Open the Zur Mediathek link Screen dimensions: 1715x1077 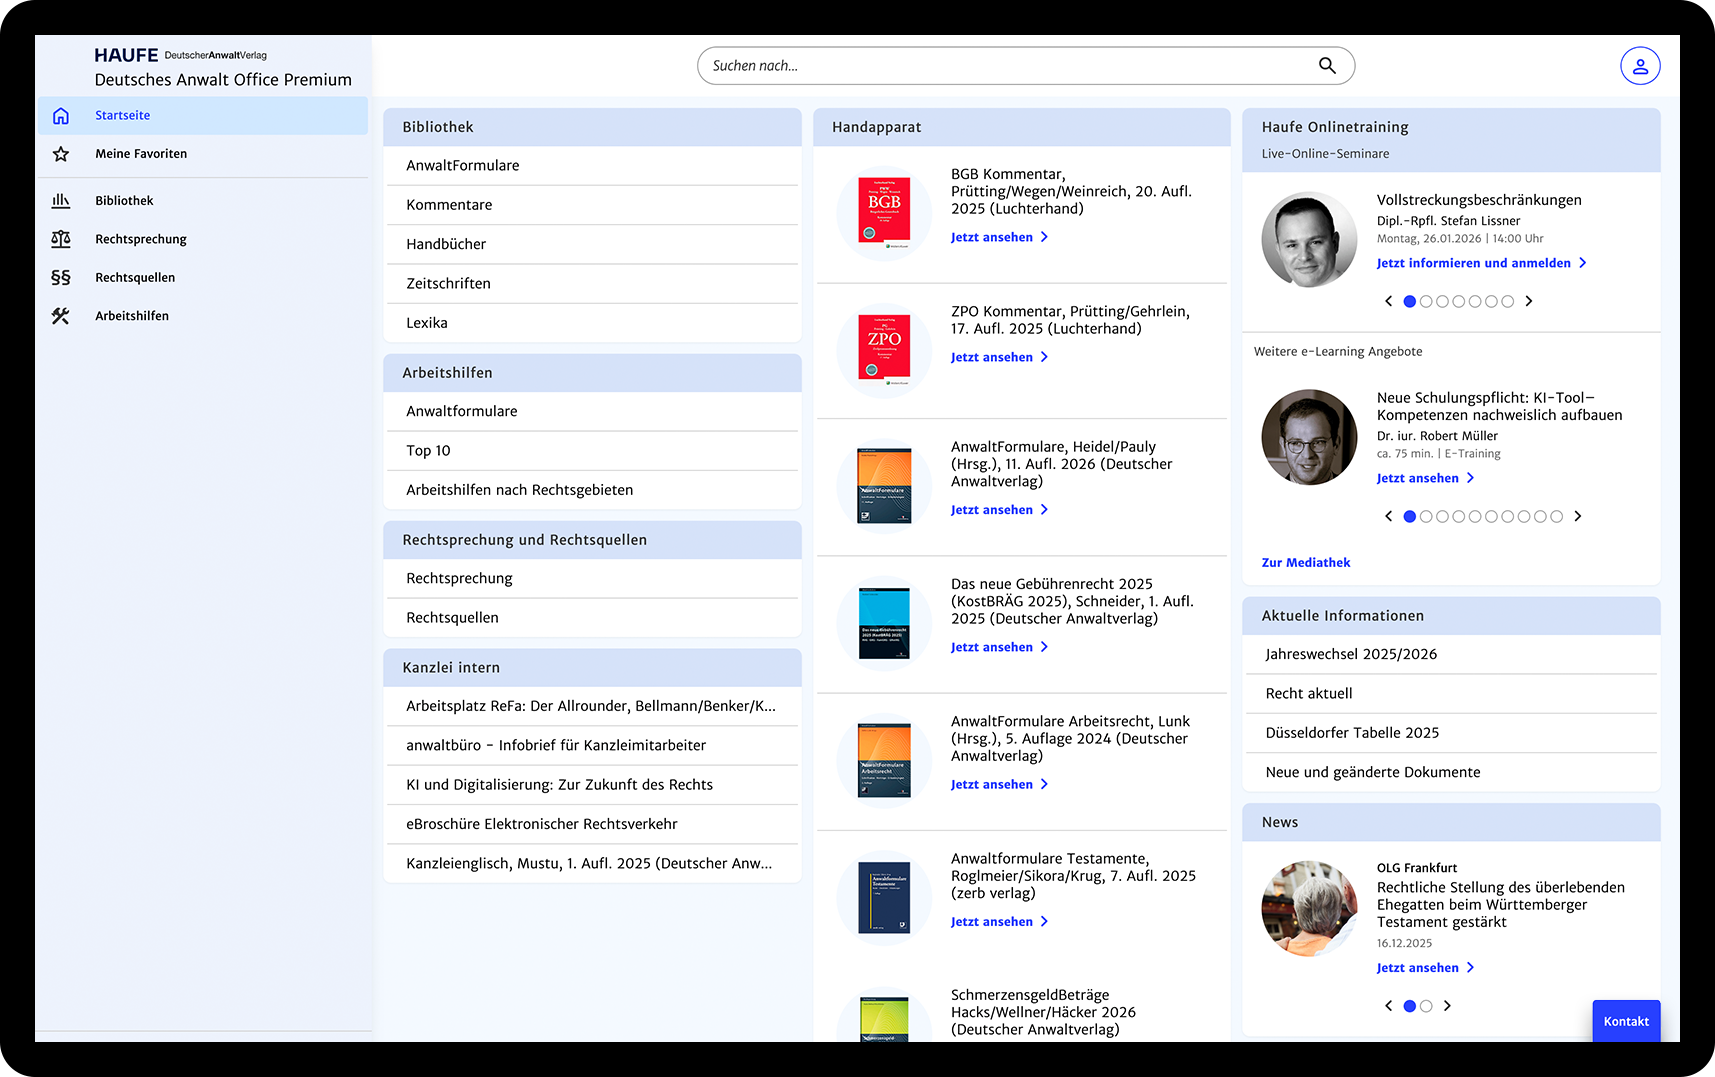(x=1305, y=563)
